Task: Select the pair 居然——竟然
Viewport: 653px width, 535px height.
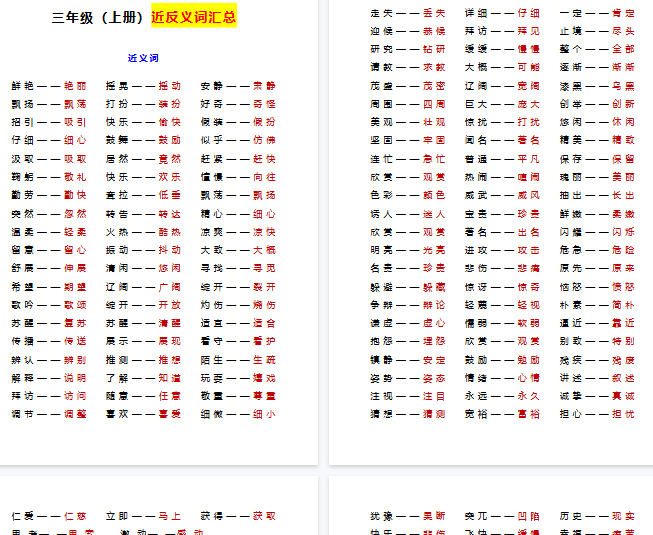Action: pos(143,159)
